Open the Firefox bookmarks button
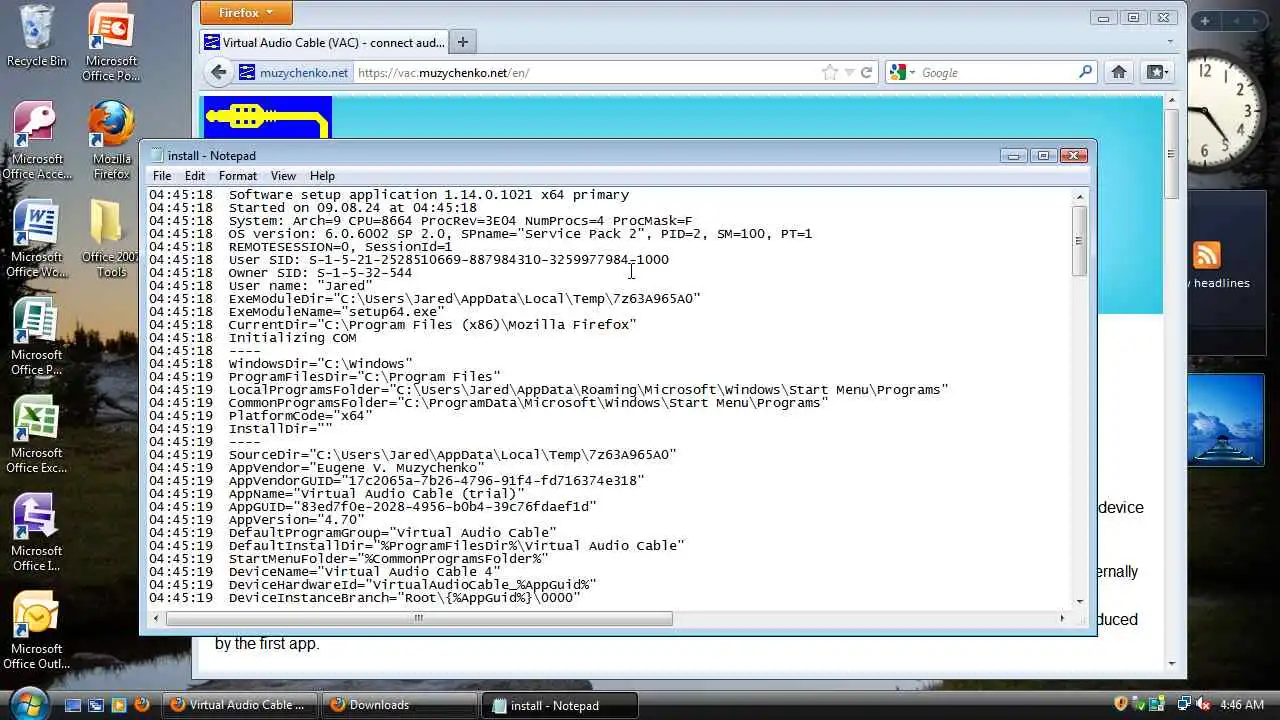The width and height of the screenshot is (1280, 720). click(1156, 72)
